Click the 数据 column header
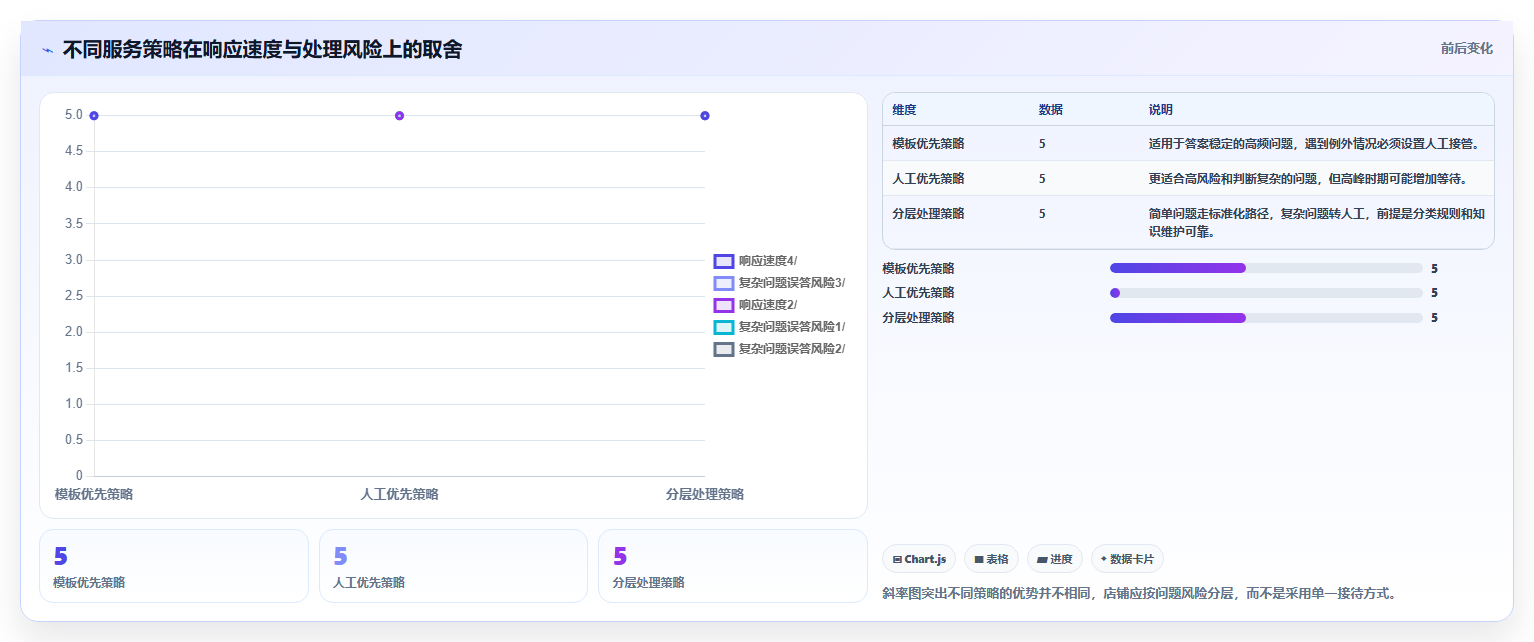1534x642 pixels. point(1051,110)
